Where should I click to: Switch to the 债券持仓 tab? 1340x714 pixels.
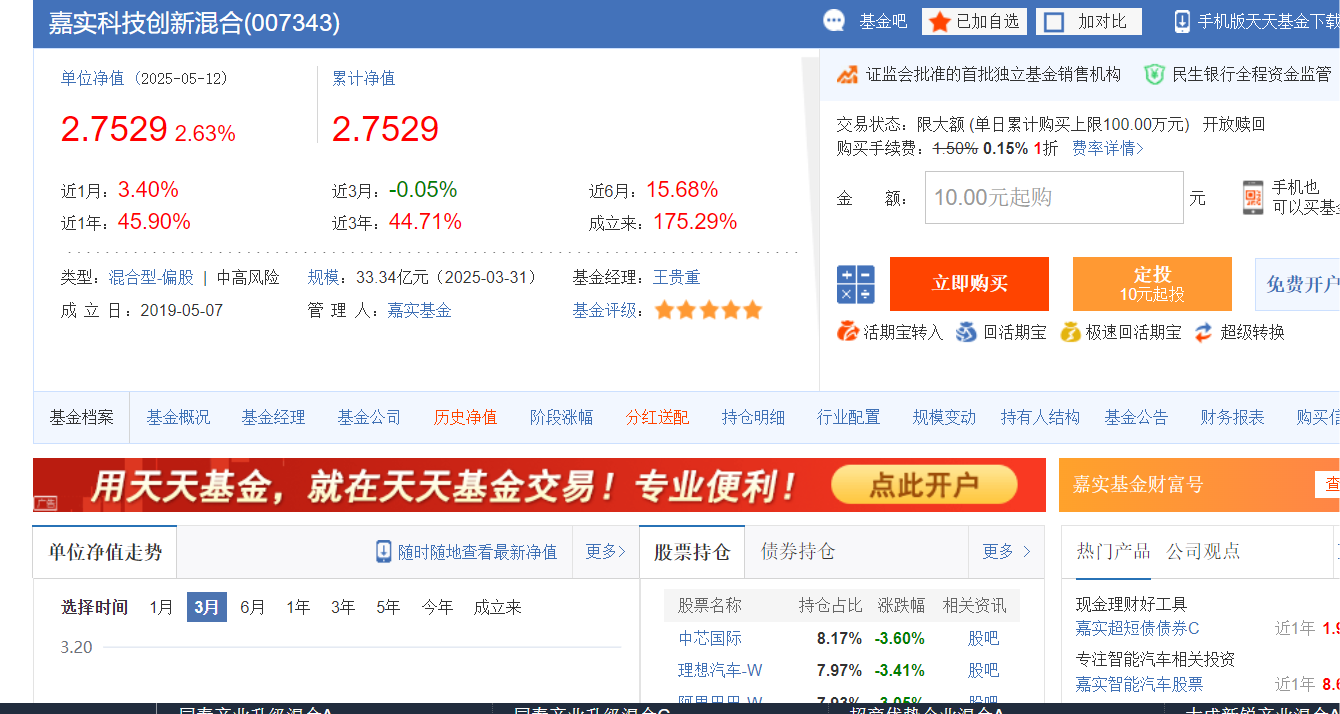798,551
